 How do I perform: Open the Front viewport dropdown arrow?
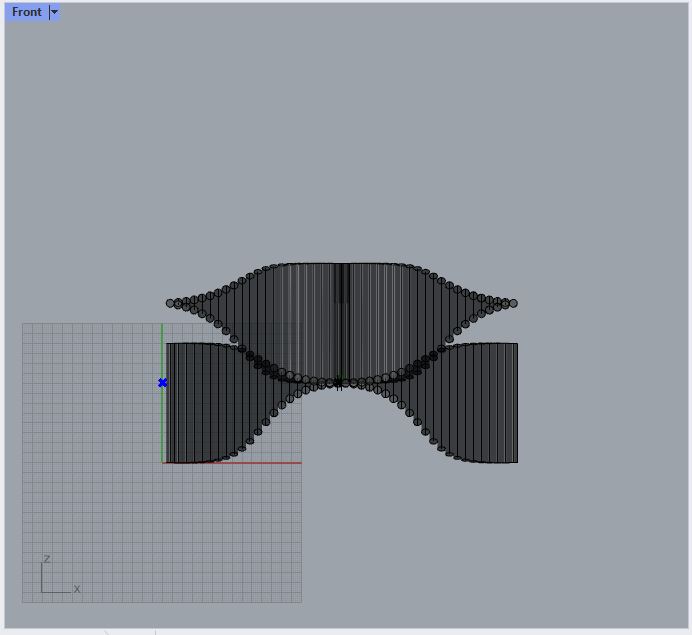coord(54,12)
